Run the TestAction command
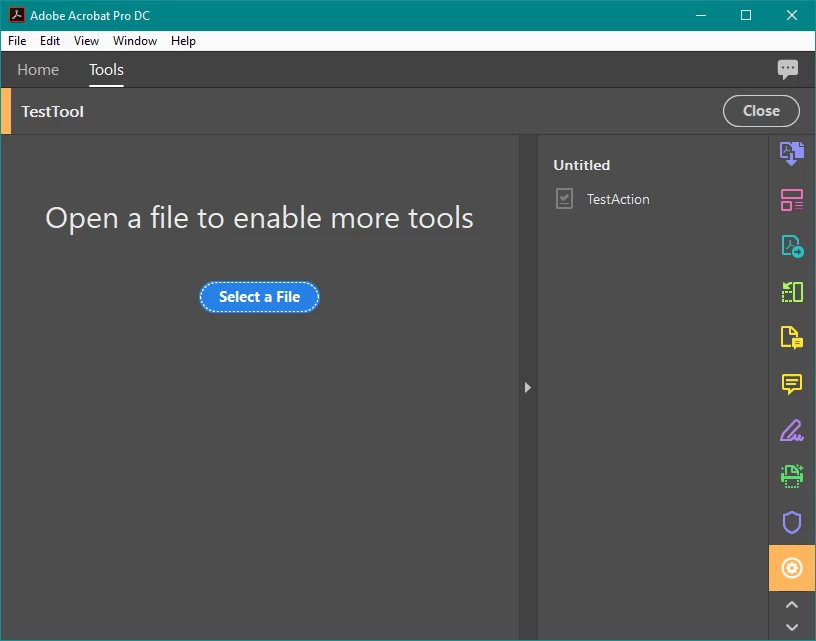 [618, 199]
